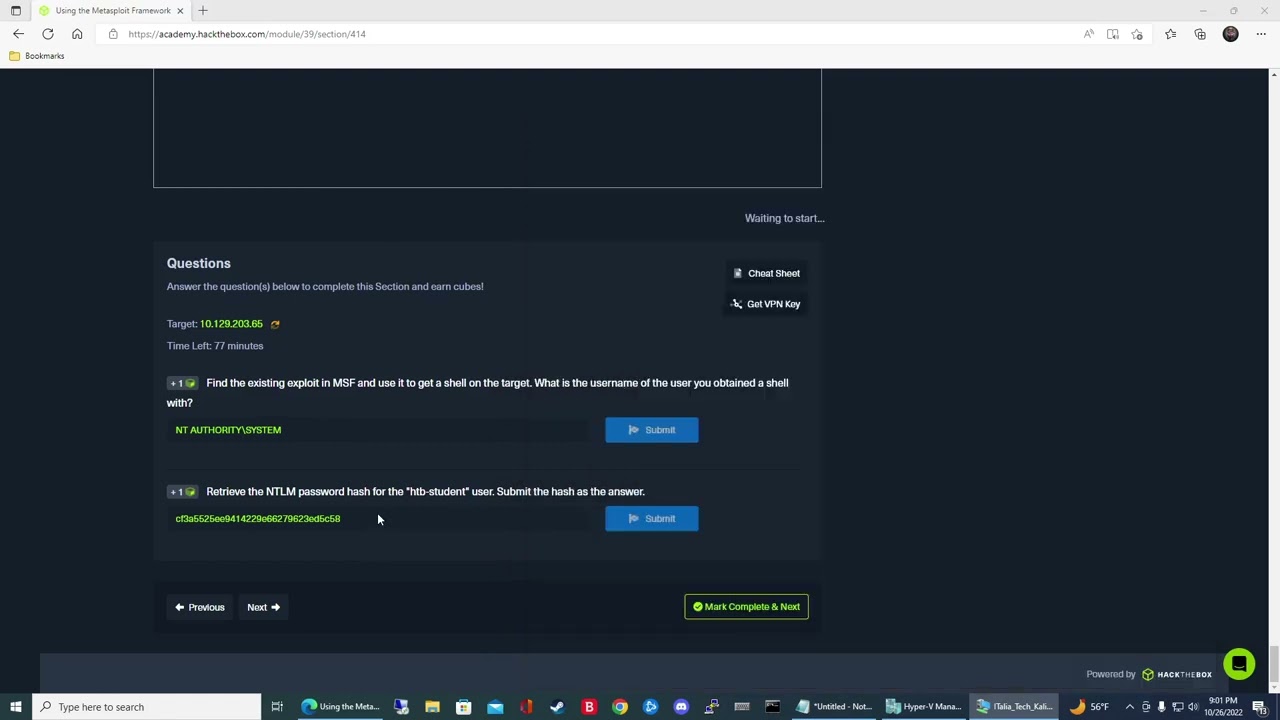
Task: Click the Cheat Sheet button
Action: pyautogui.click(x=766, y=273)
